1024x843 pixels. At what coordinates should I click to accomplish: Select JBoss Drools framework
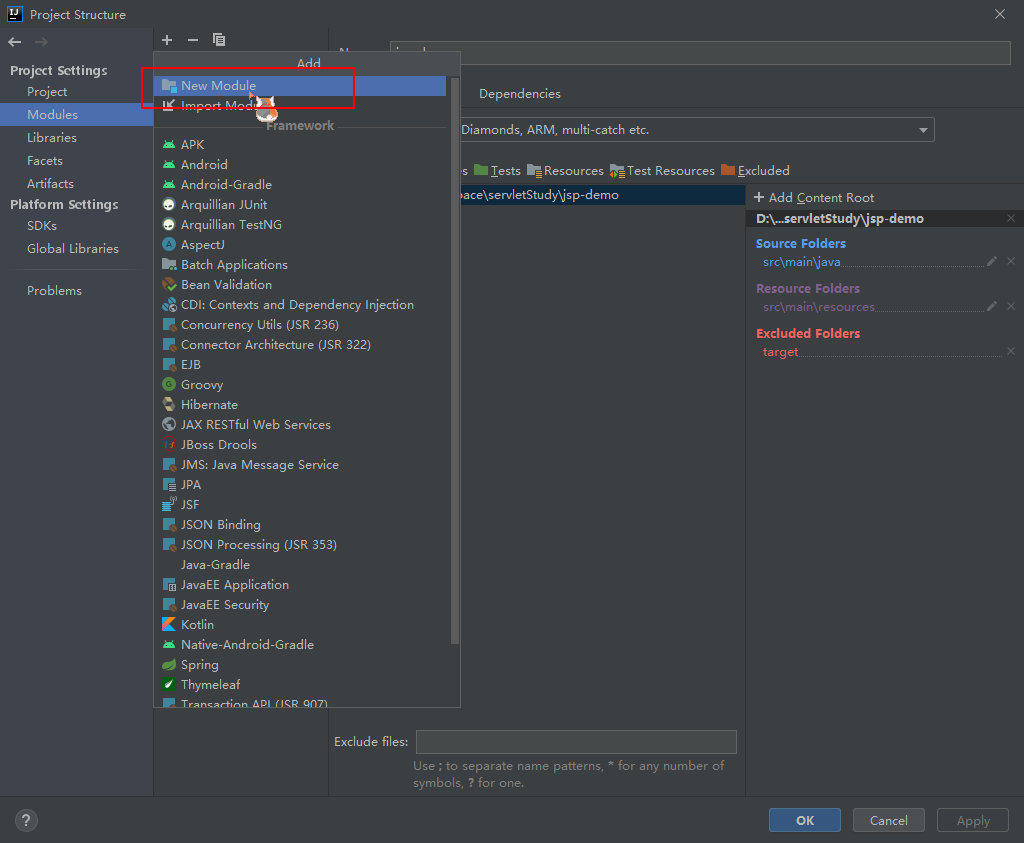[x=302, y=445]
